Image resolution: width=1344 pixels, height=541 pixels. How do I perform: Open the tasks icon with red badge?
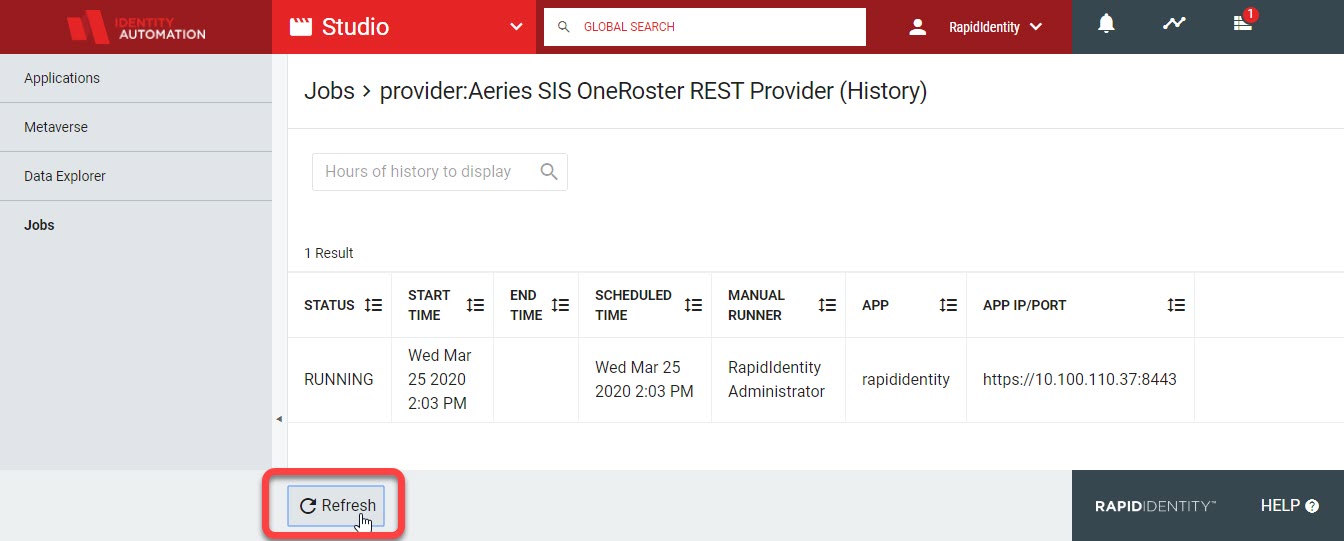1243,22
